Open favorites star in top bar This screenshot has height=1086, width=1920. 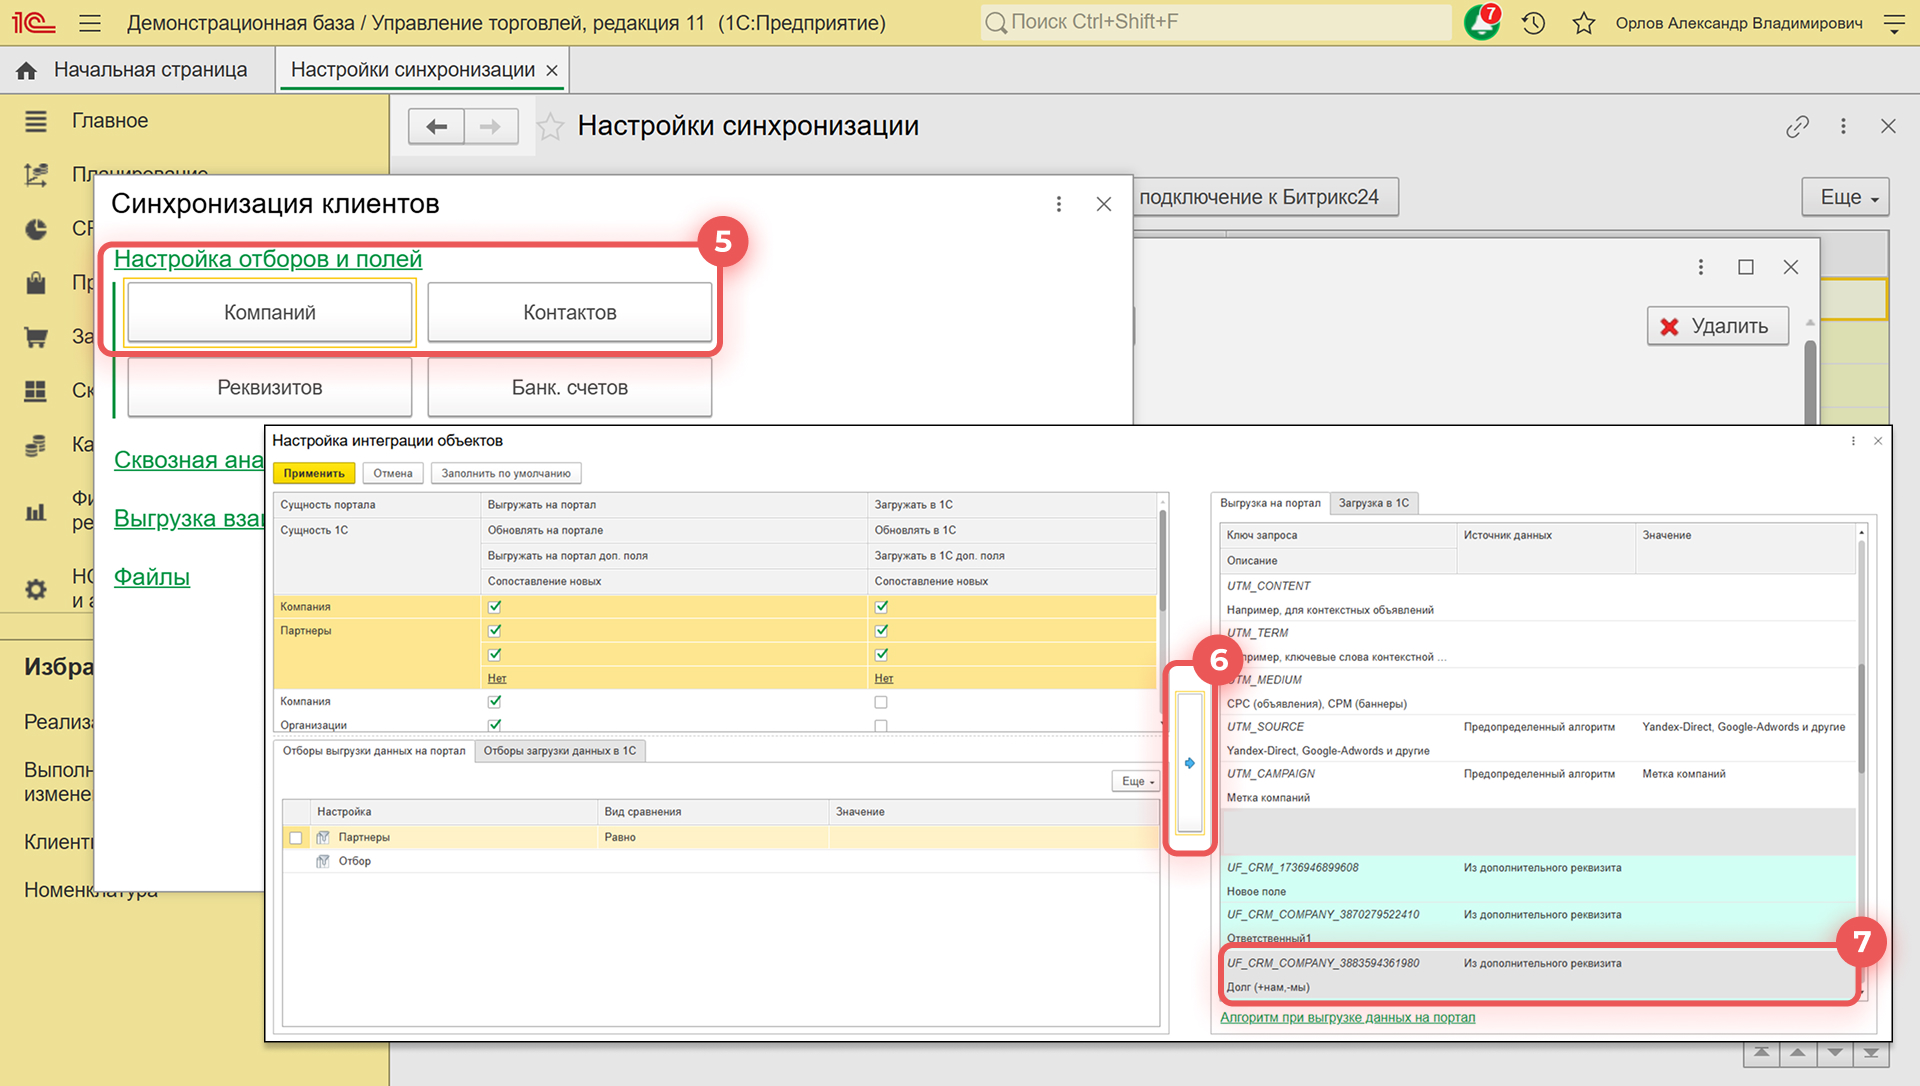tap(1583, 22)
